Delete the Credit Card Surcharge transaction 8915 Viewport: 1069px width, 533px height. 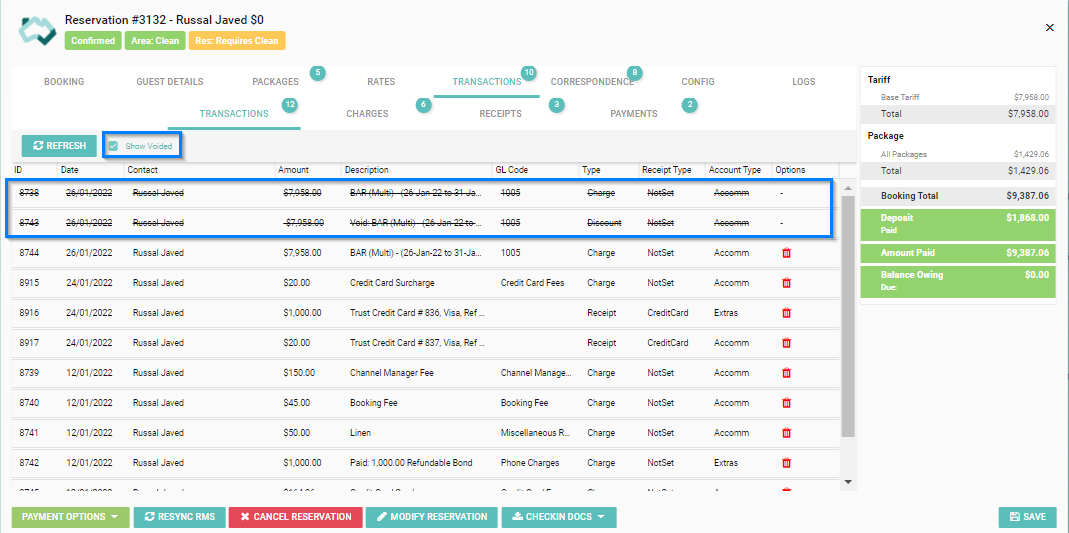(x=786, y=283)
